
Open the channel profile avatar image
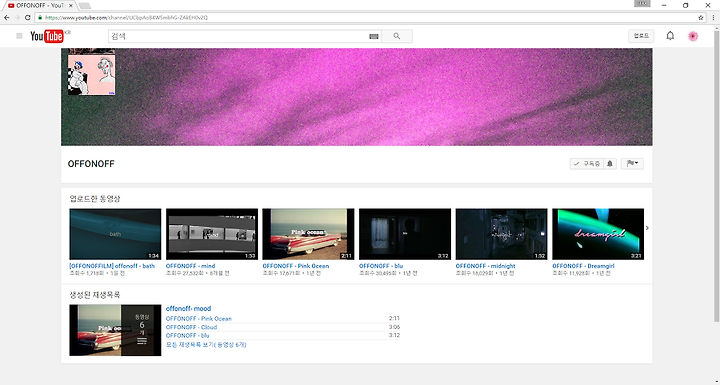click(x=91, y=74)
